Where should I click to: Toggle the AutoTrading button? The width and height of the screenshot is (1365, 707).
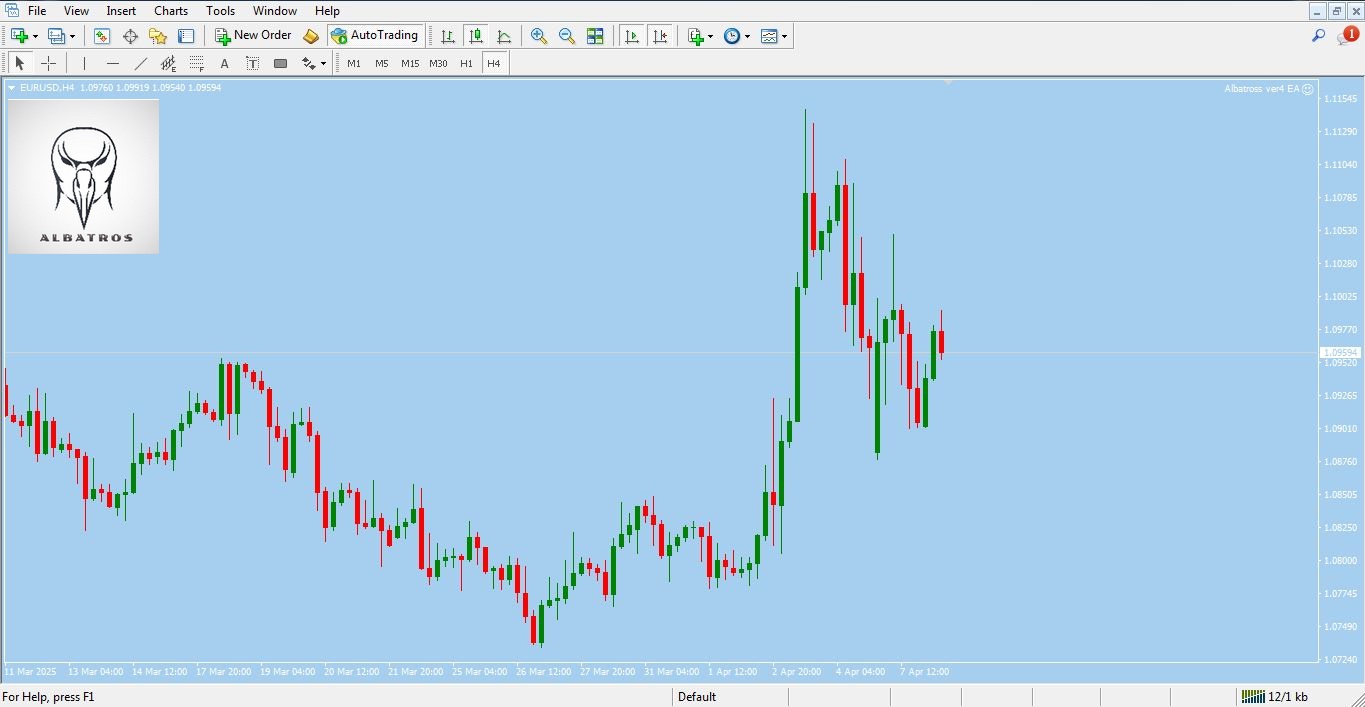[x=375, y=36]
